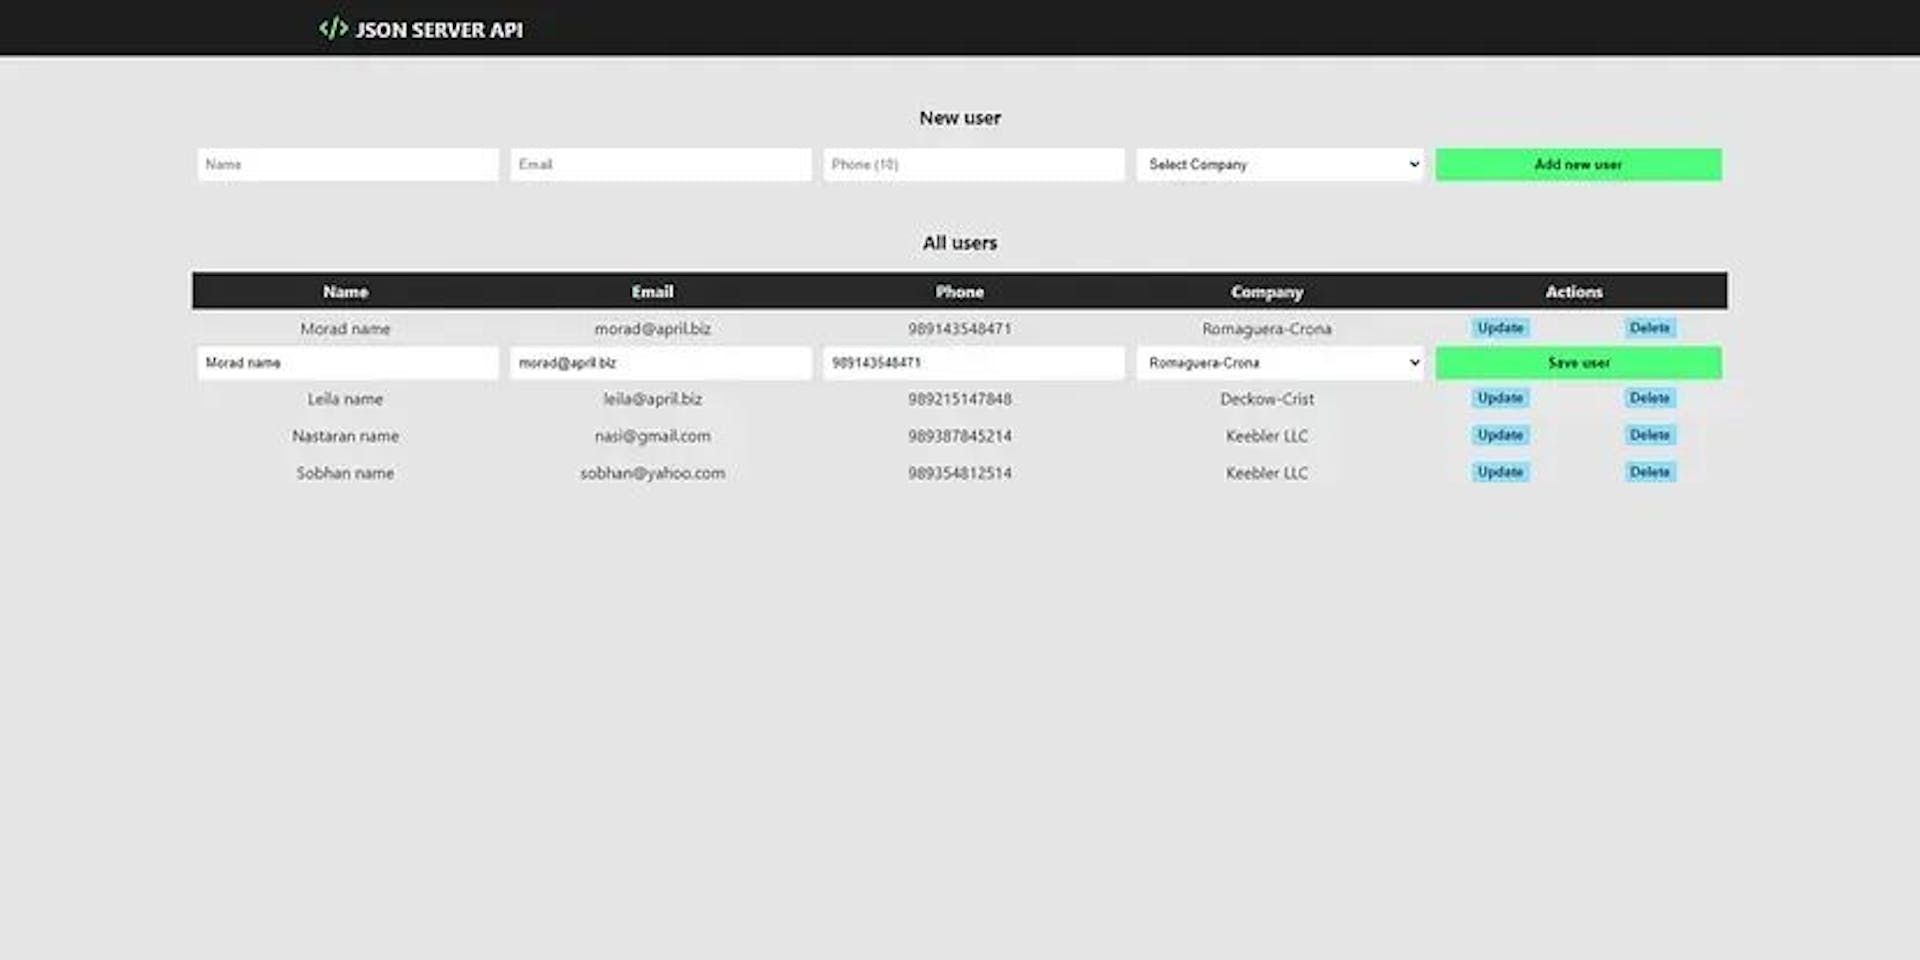The height and width of the screenshot is (960, 1920).
Task: Update the Leila name user
Action: tap(1499, 397)
